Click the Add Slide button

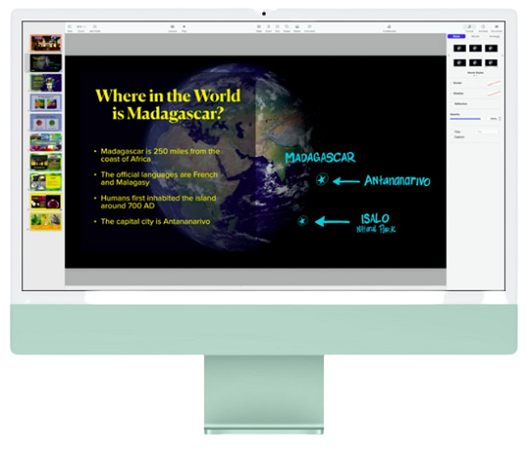95,28
